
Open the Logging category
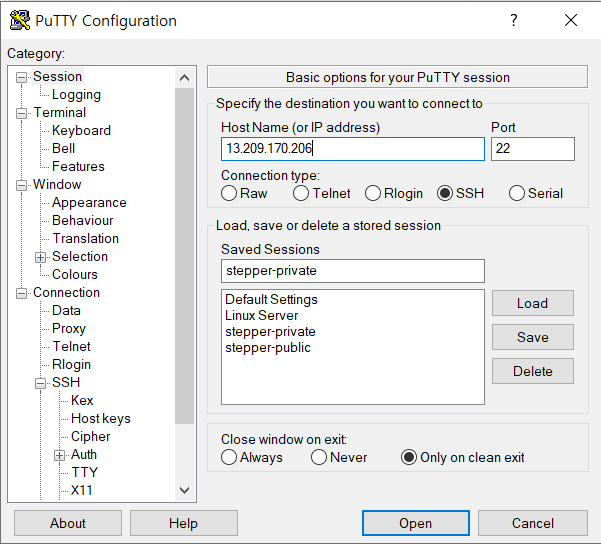(x=76, y=94)
